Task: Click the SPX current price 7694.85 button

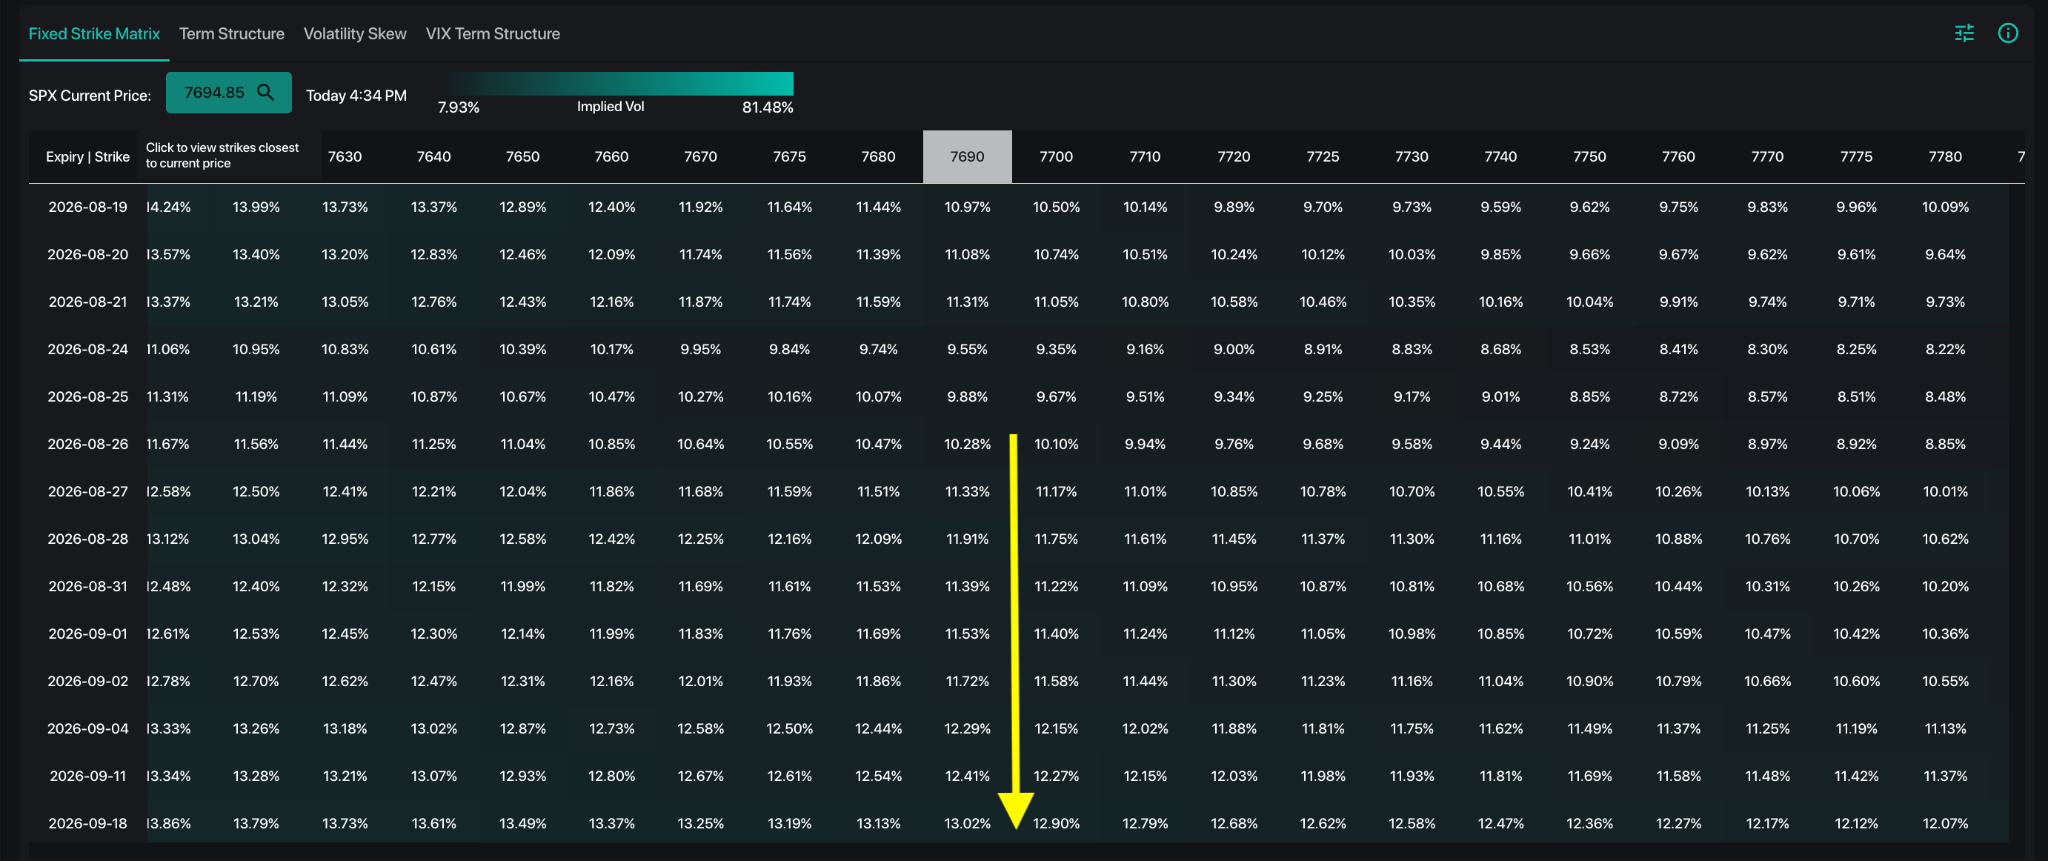Action: pos(229,92)
